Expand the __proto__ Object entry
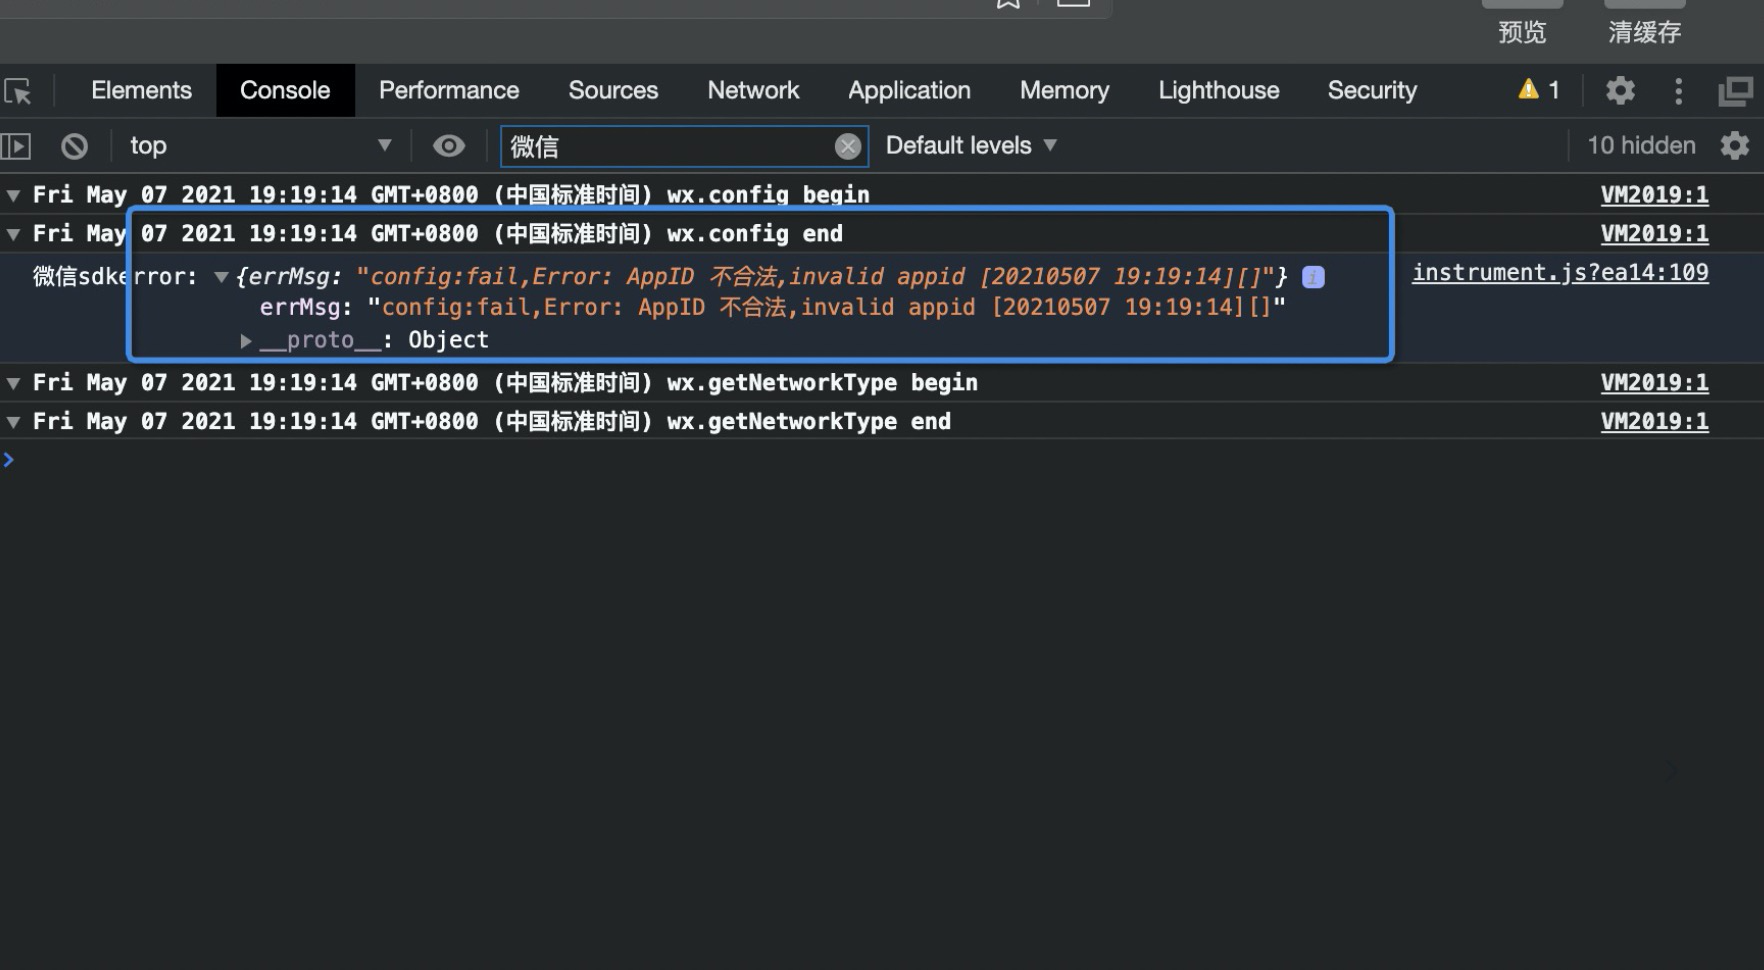Image resolution: width=1764 pixels, height=970 pixels. 246,340
